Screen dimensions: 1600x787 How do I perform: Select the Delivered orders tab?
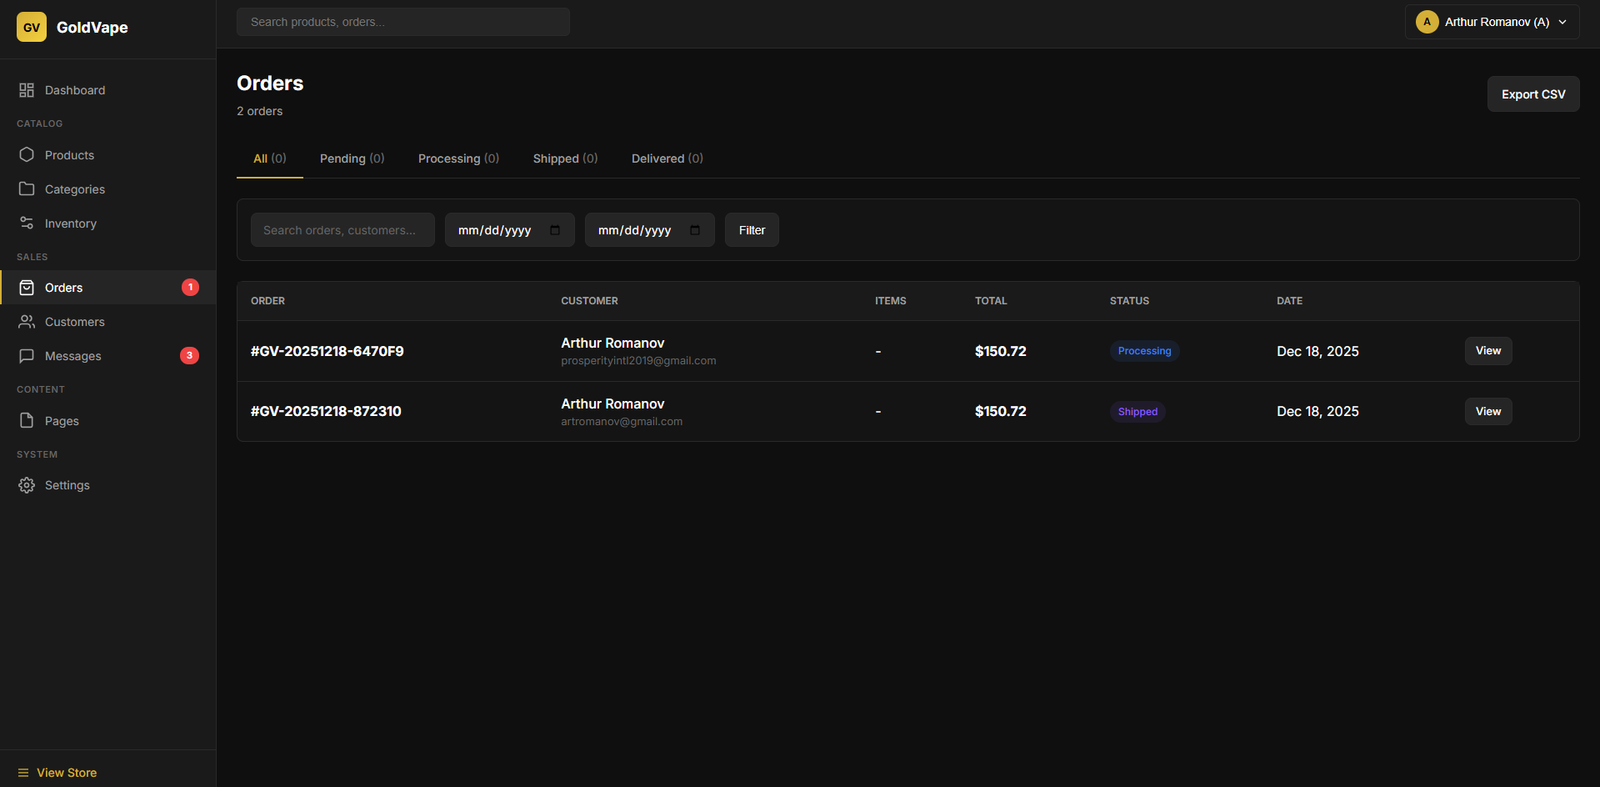667,159
